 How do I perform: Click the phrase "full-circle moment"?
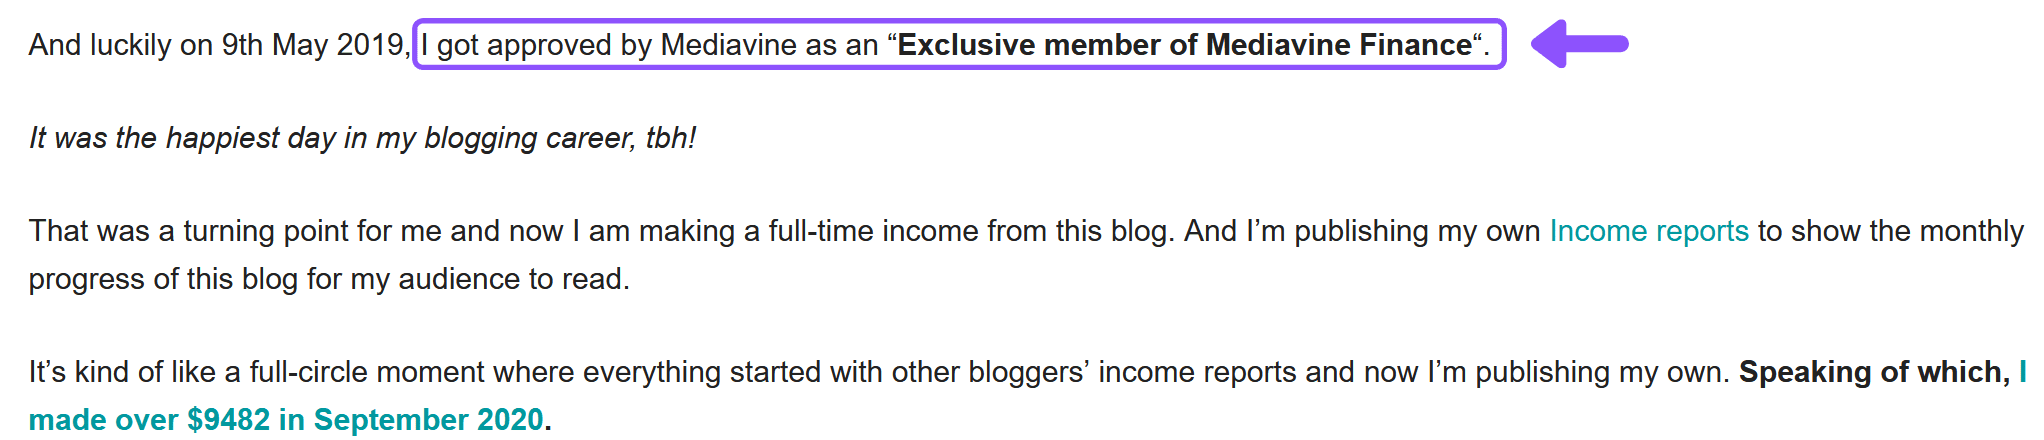pos(369,372)
